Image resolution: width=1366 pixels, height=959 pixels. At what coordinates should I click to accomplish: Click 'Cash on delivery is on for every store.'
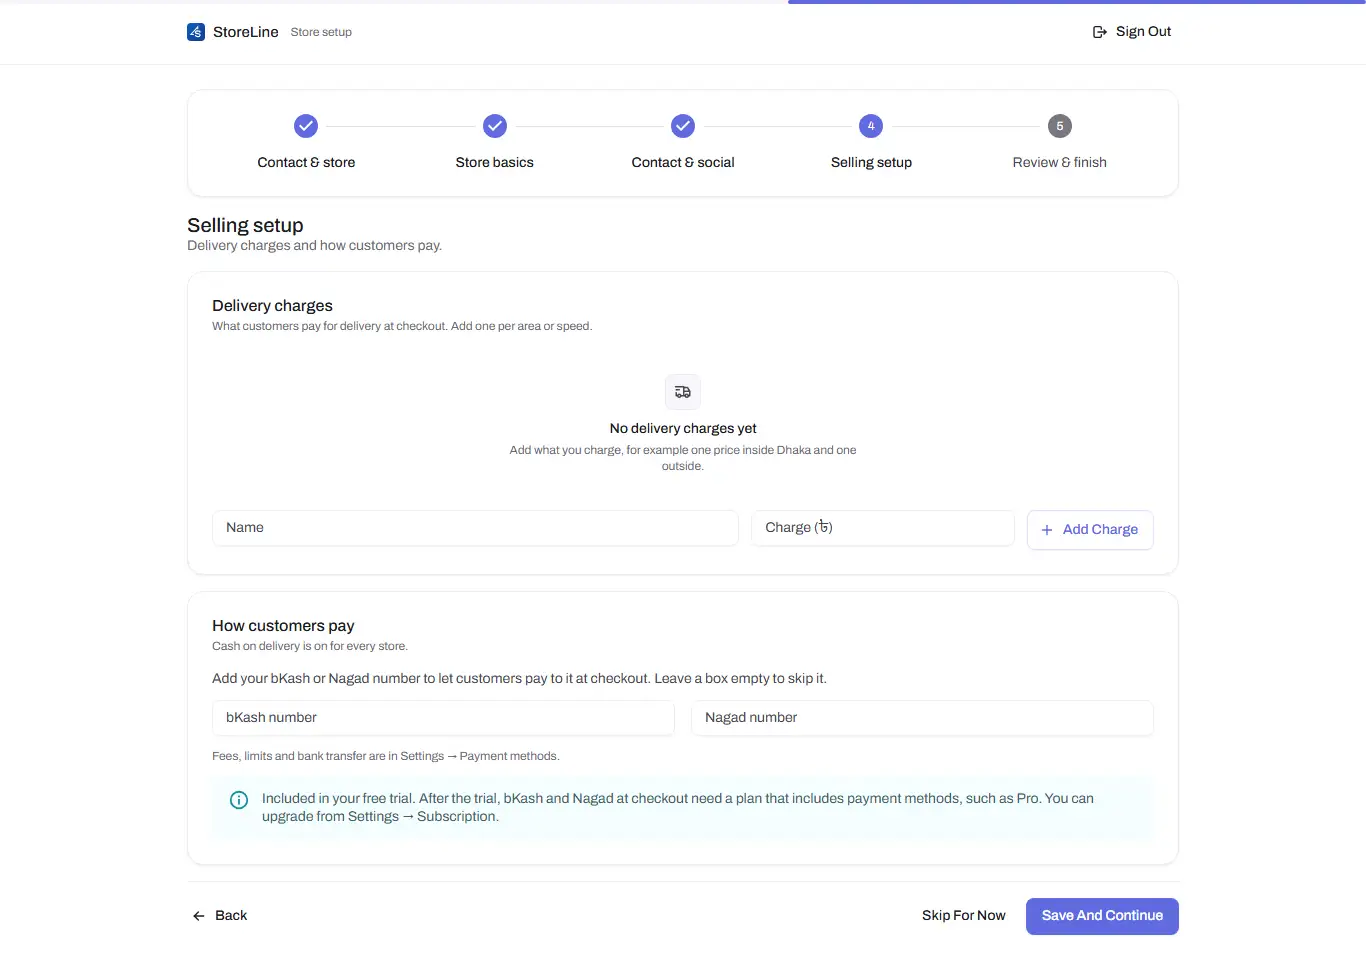pyautogui.click(x=310, y=646)
